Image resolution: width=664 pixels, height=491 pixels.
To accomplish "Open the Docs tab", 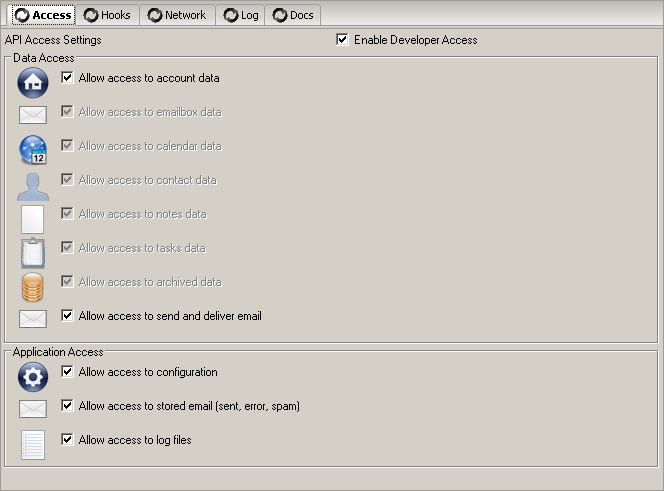I will (x=293, y=15).
